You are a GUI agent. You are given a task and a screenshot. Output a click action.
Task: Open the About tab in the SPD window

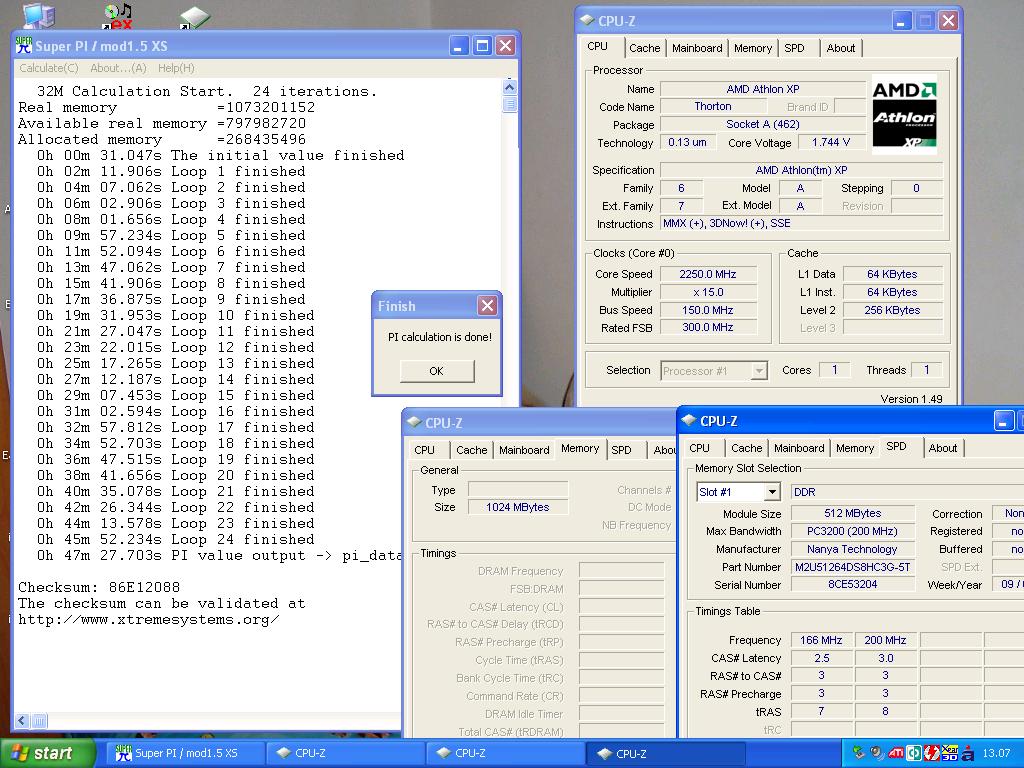(943, 448)
